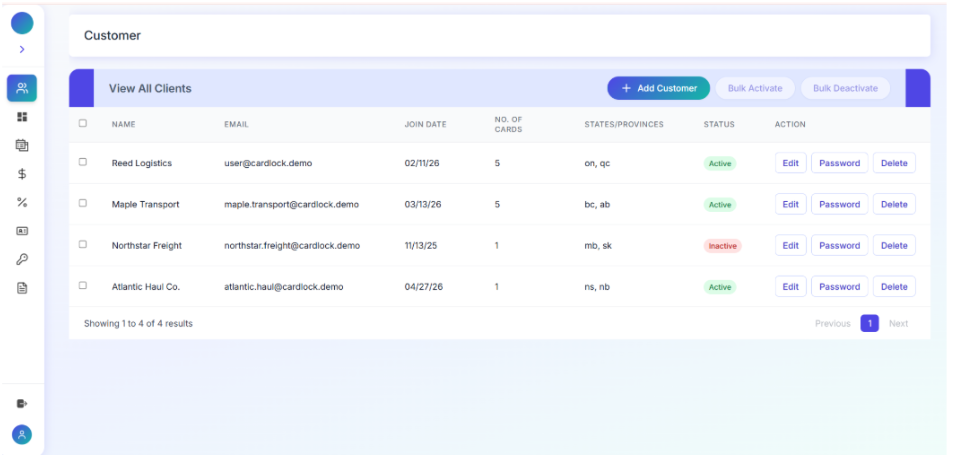The image size is (954, 459).
Task: Click the round app logo at top
Action: (22, 23)
